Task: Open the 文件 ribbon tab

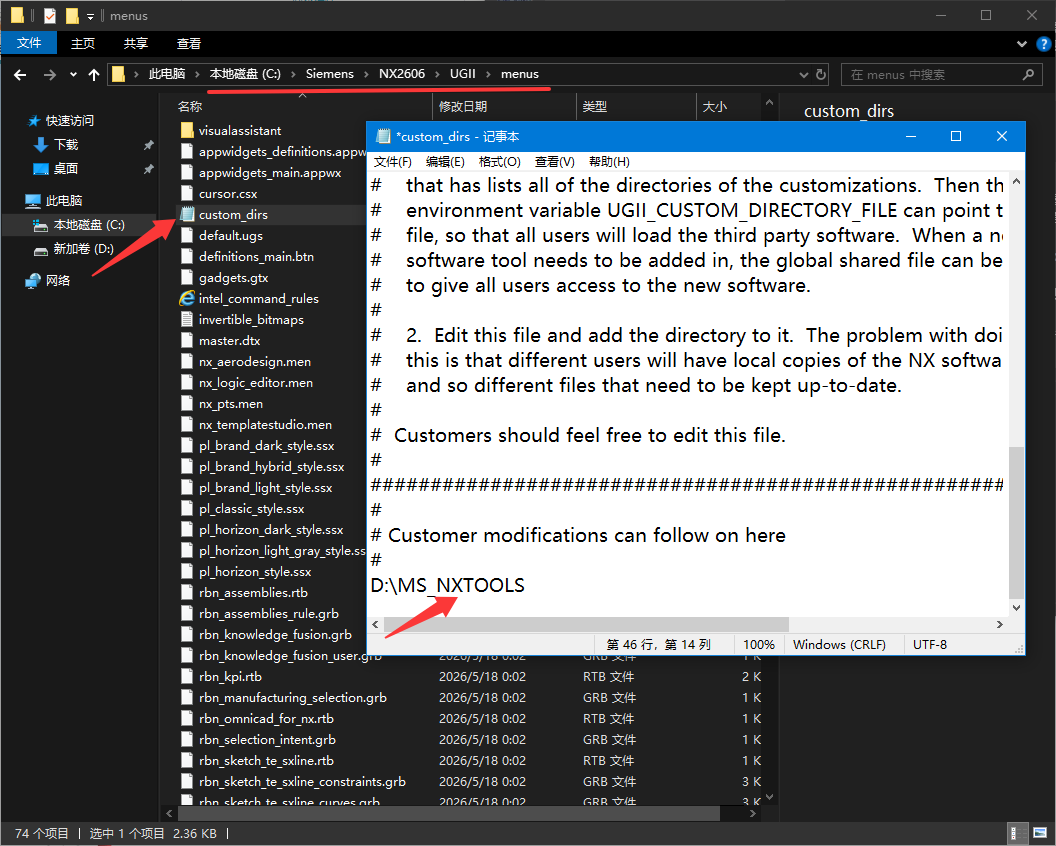Action: pyautogui.click(x=29, y=43)
